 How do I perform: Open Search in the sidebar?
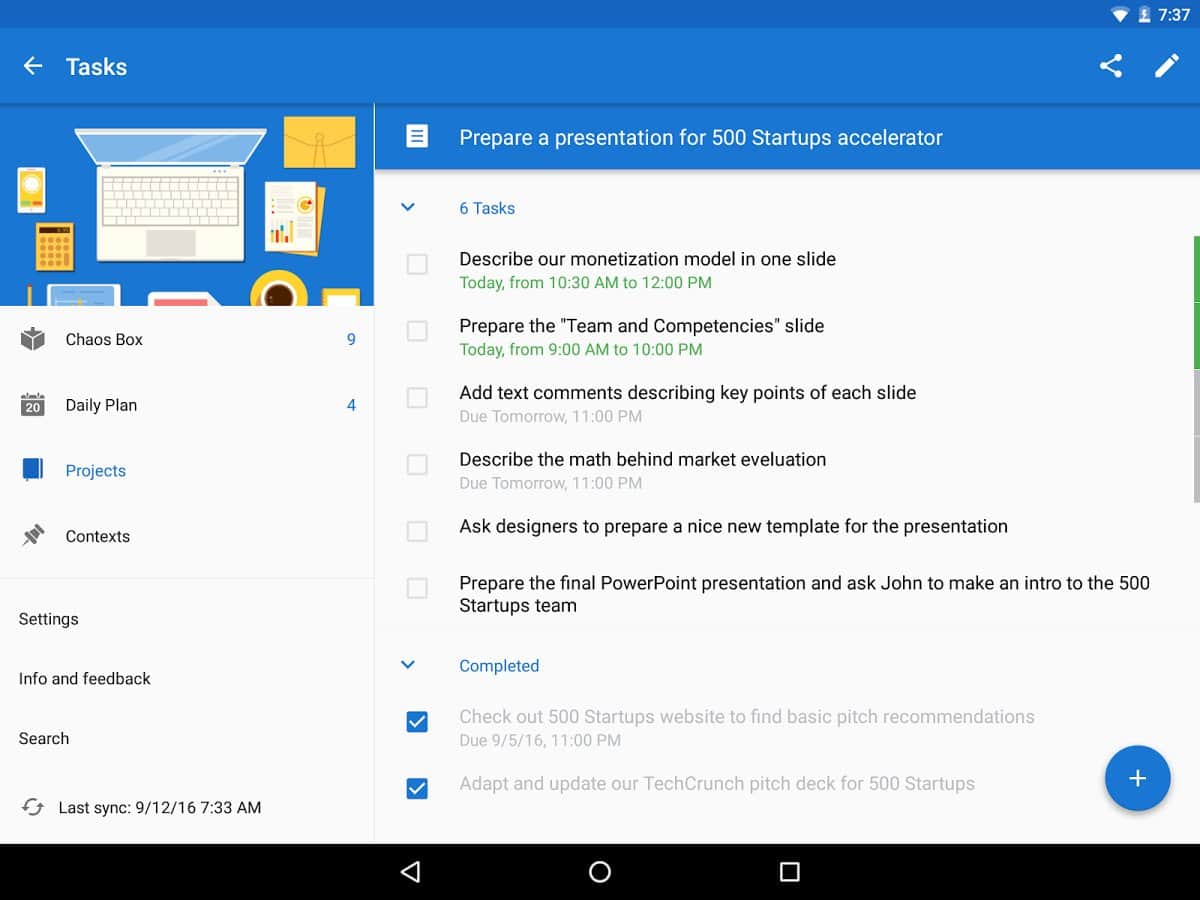44,739
